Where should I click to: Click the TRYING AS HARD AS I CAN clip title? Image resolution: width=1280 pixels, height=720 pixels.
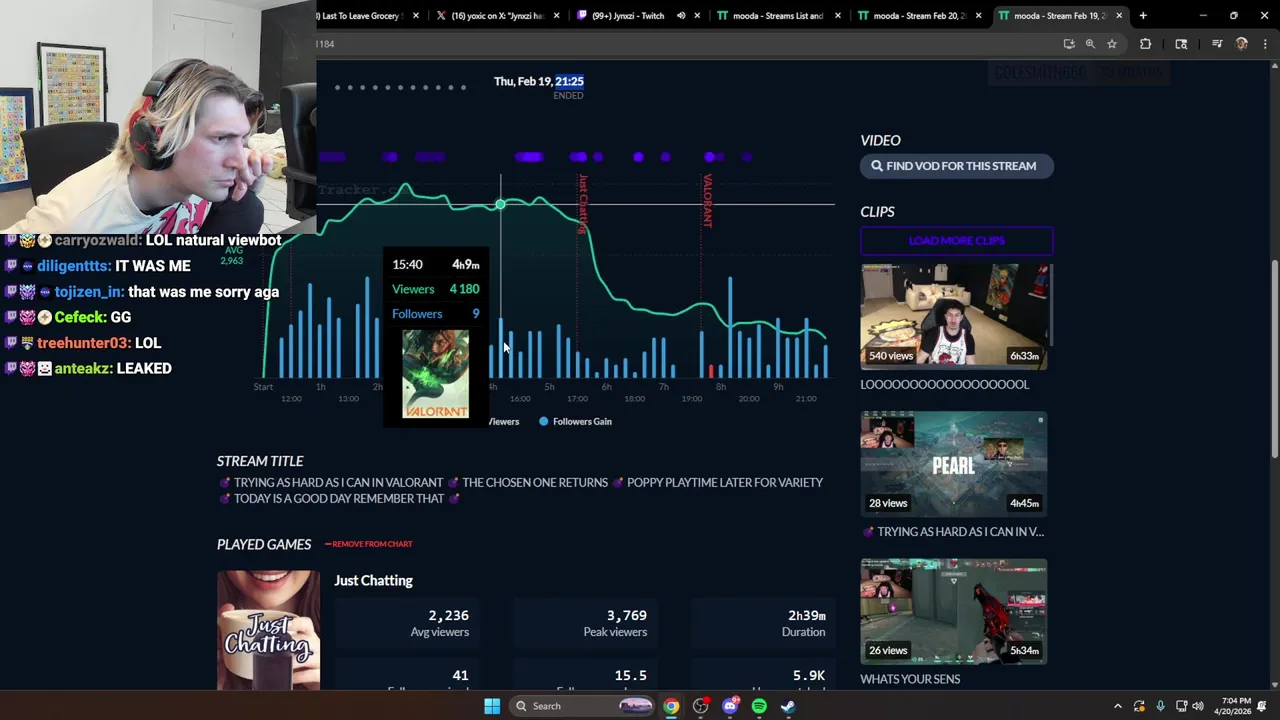coord(955,532)
